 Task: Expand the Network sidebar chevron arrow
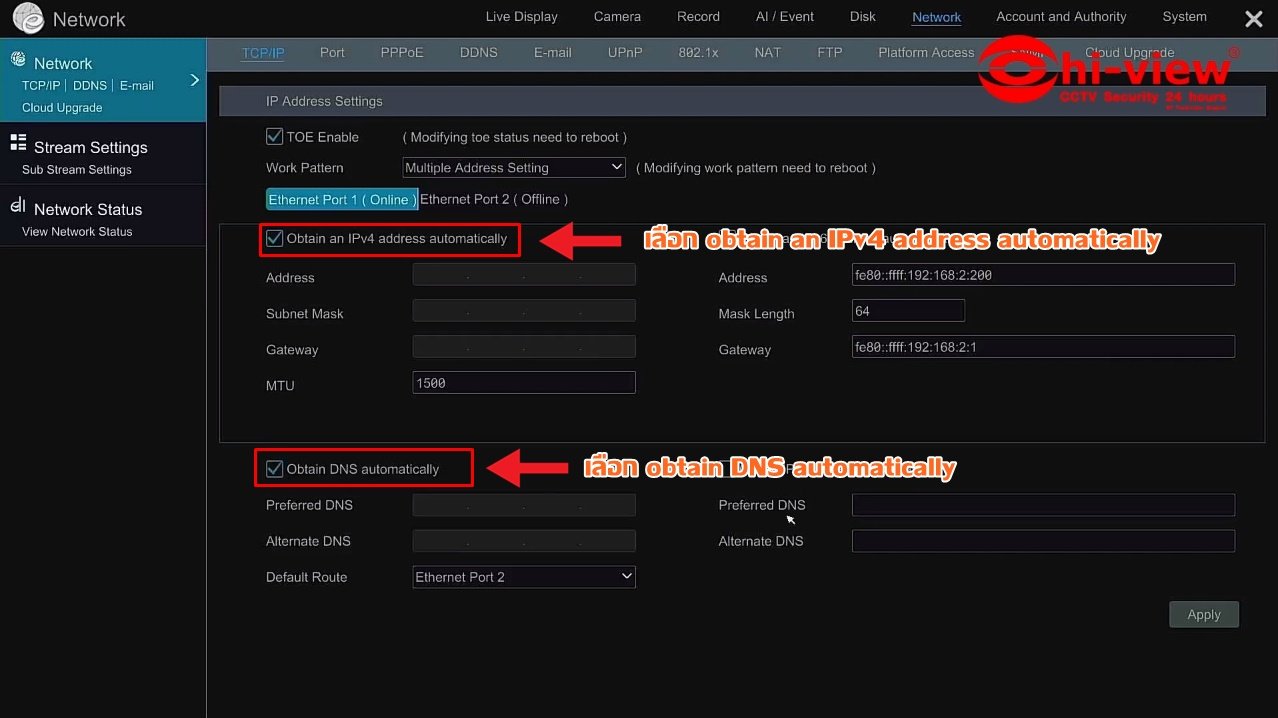click(194, 80)
